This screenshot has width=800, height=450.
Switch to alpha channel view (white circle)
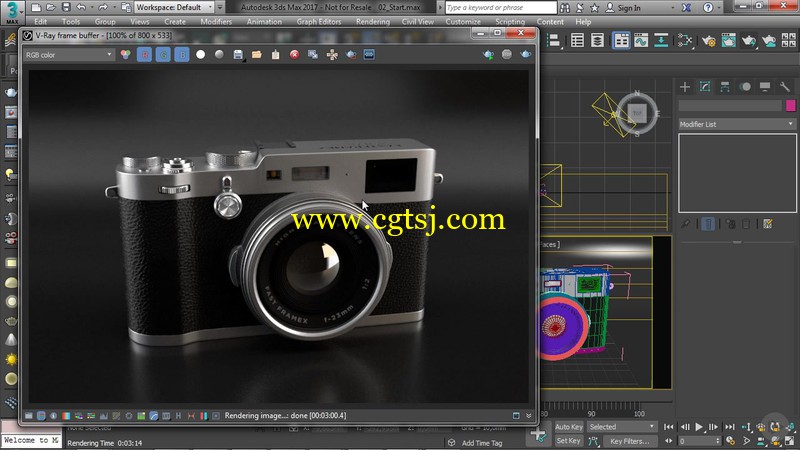coord(201,54)
